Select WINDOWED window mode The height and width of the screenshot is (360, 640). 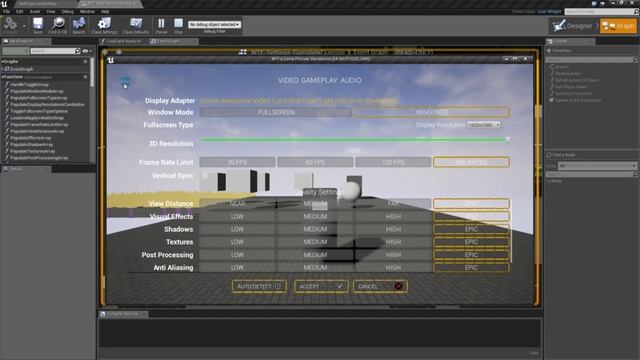pyautogui.click(x=432, y=112)
